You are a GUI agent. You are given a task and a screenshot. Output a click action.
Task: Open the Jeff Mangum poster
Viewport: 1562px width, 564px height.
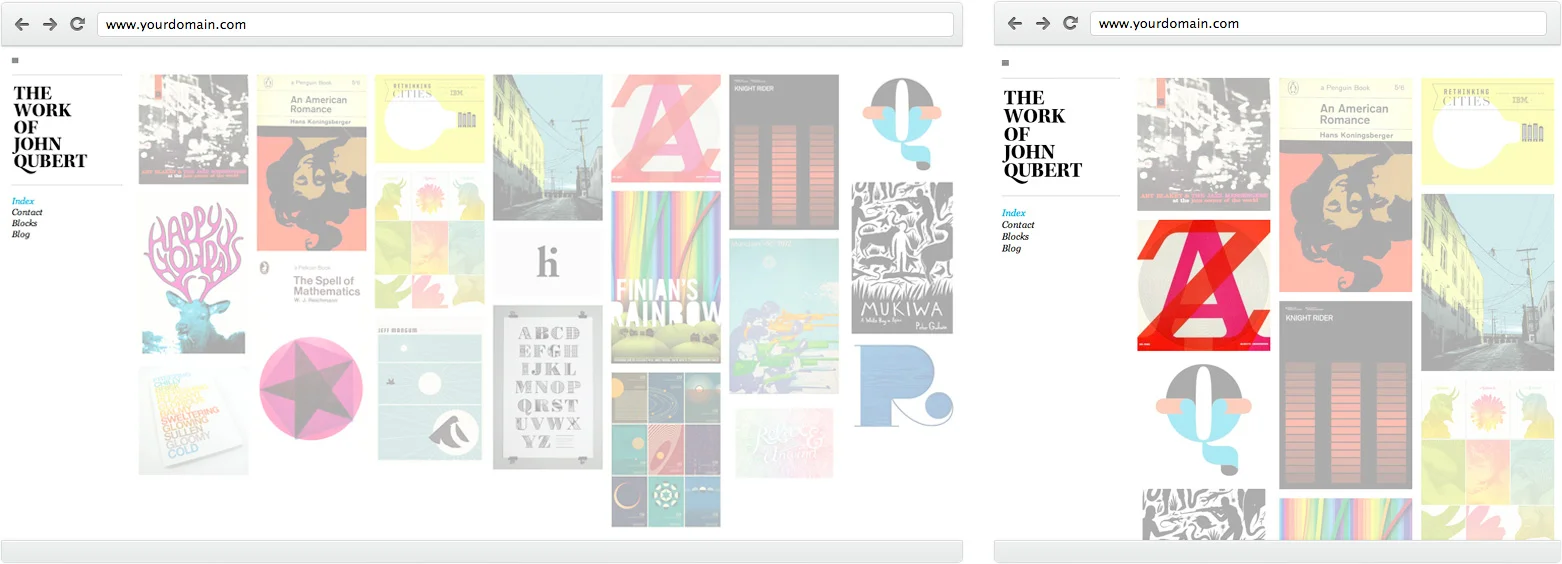click(430, 390)
